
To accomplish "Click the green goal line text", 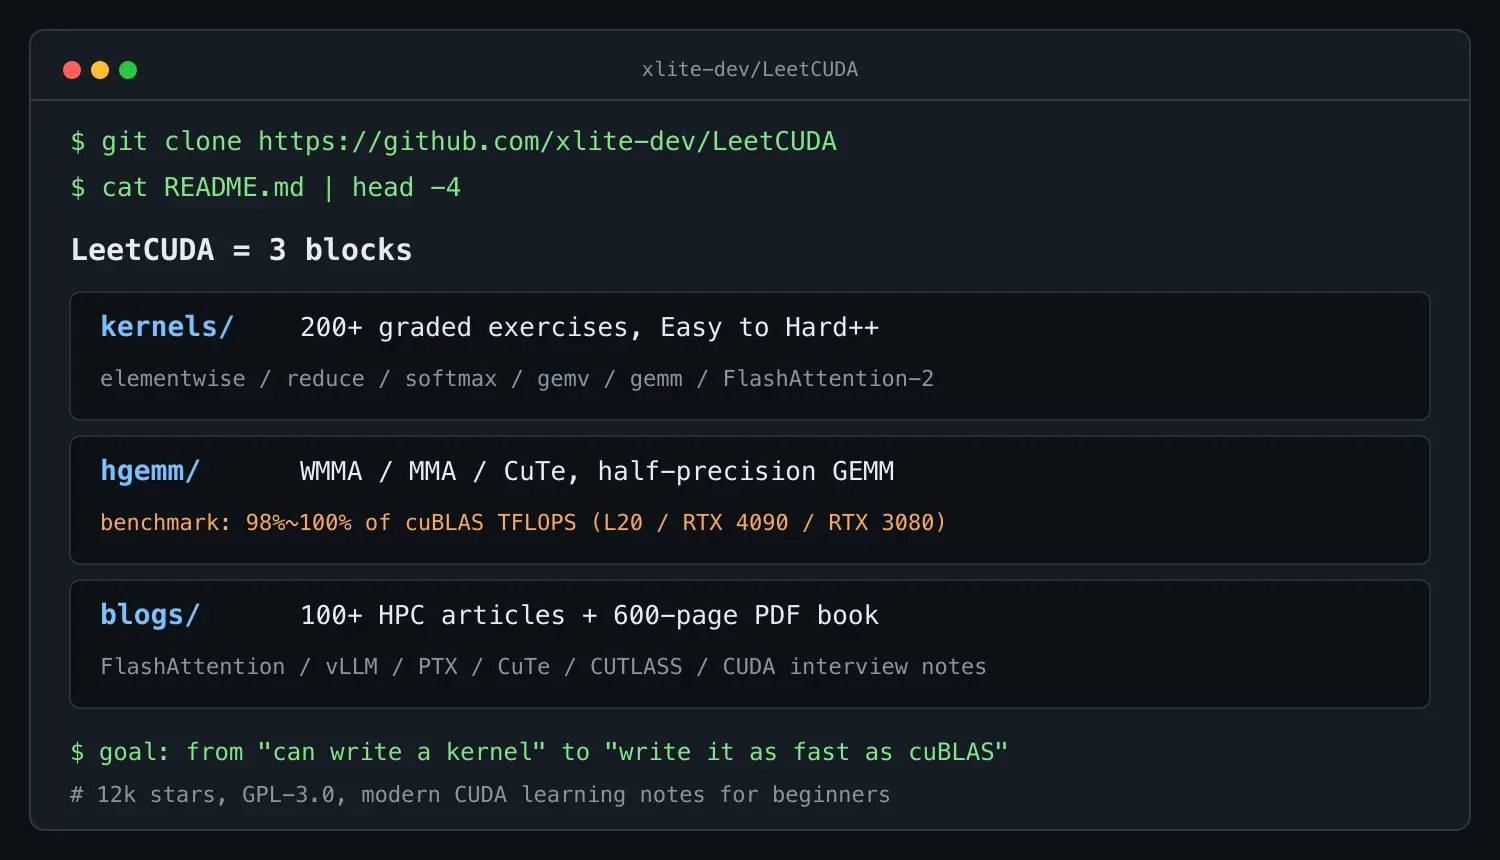I will 539,751.
